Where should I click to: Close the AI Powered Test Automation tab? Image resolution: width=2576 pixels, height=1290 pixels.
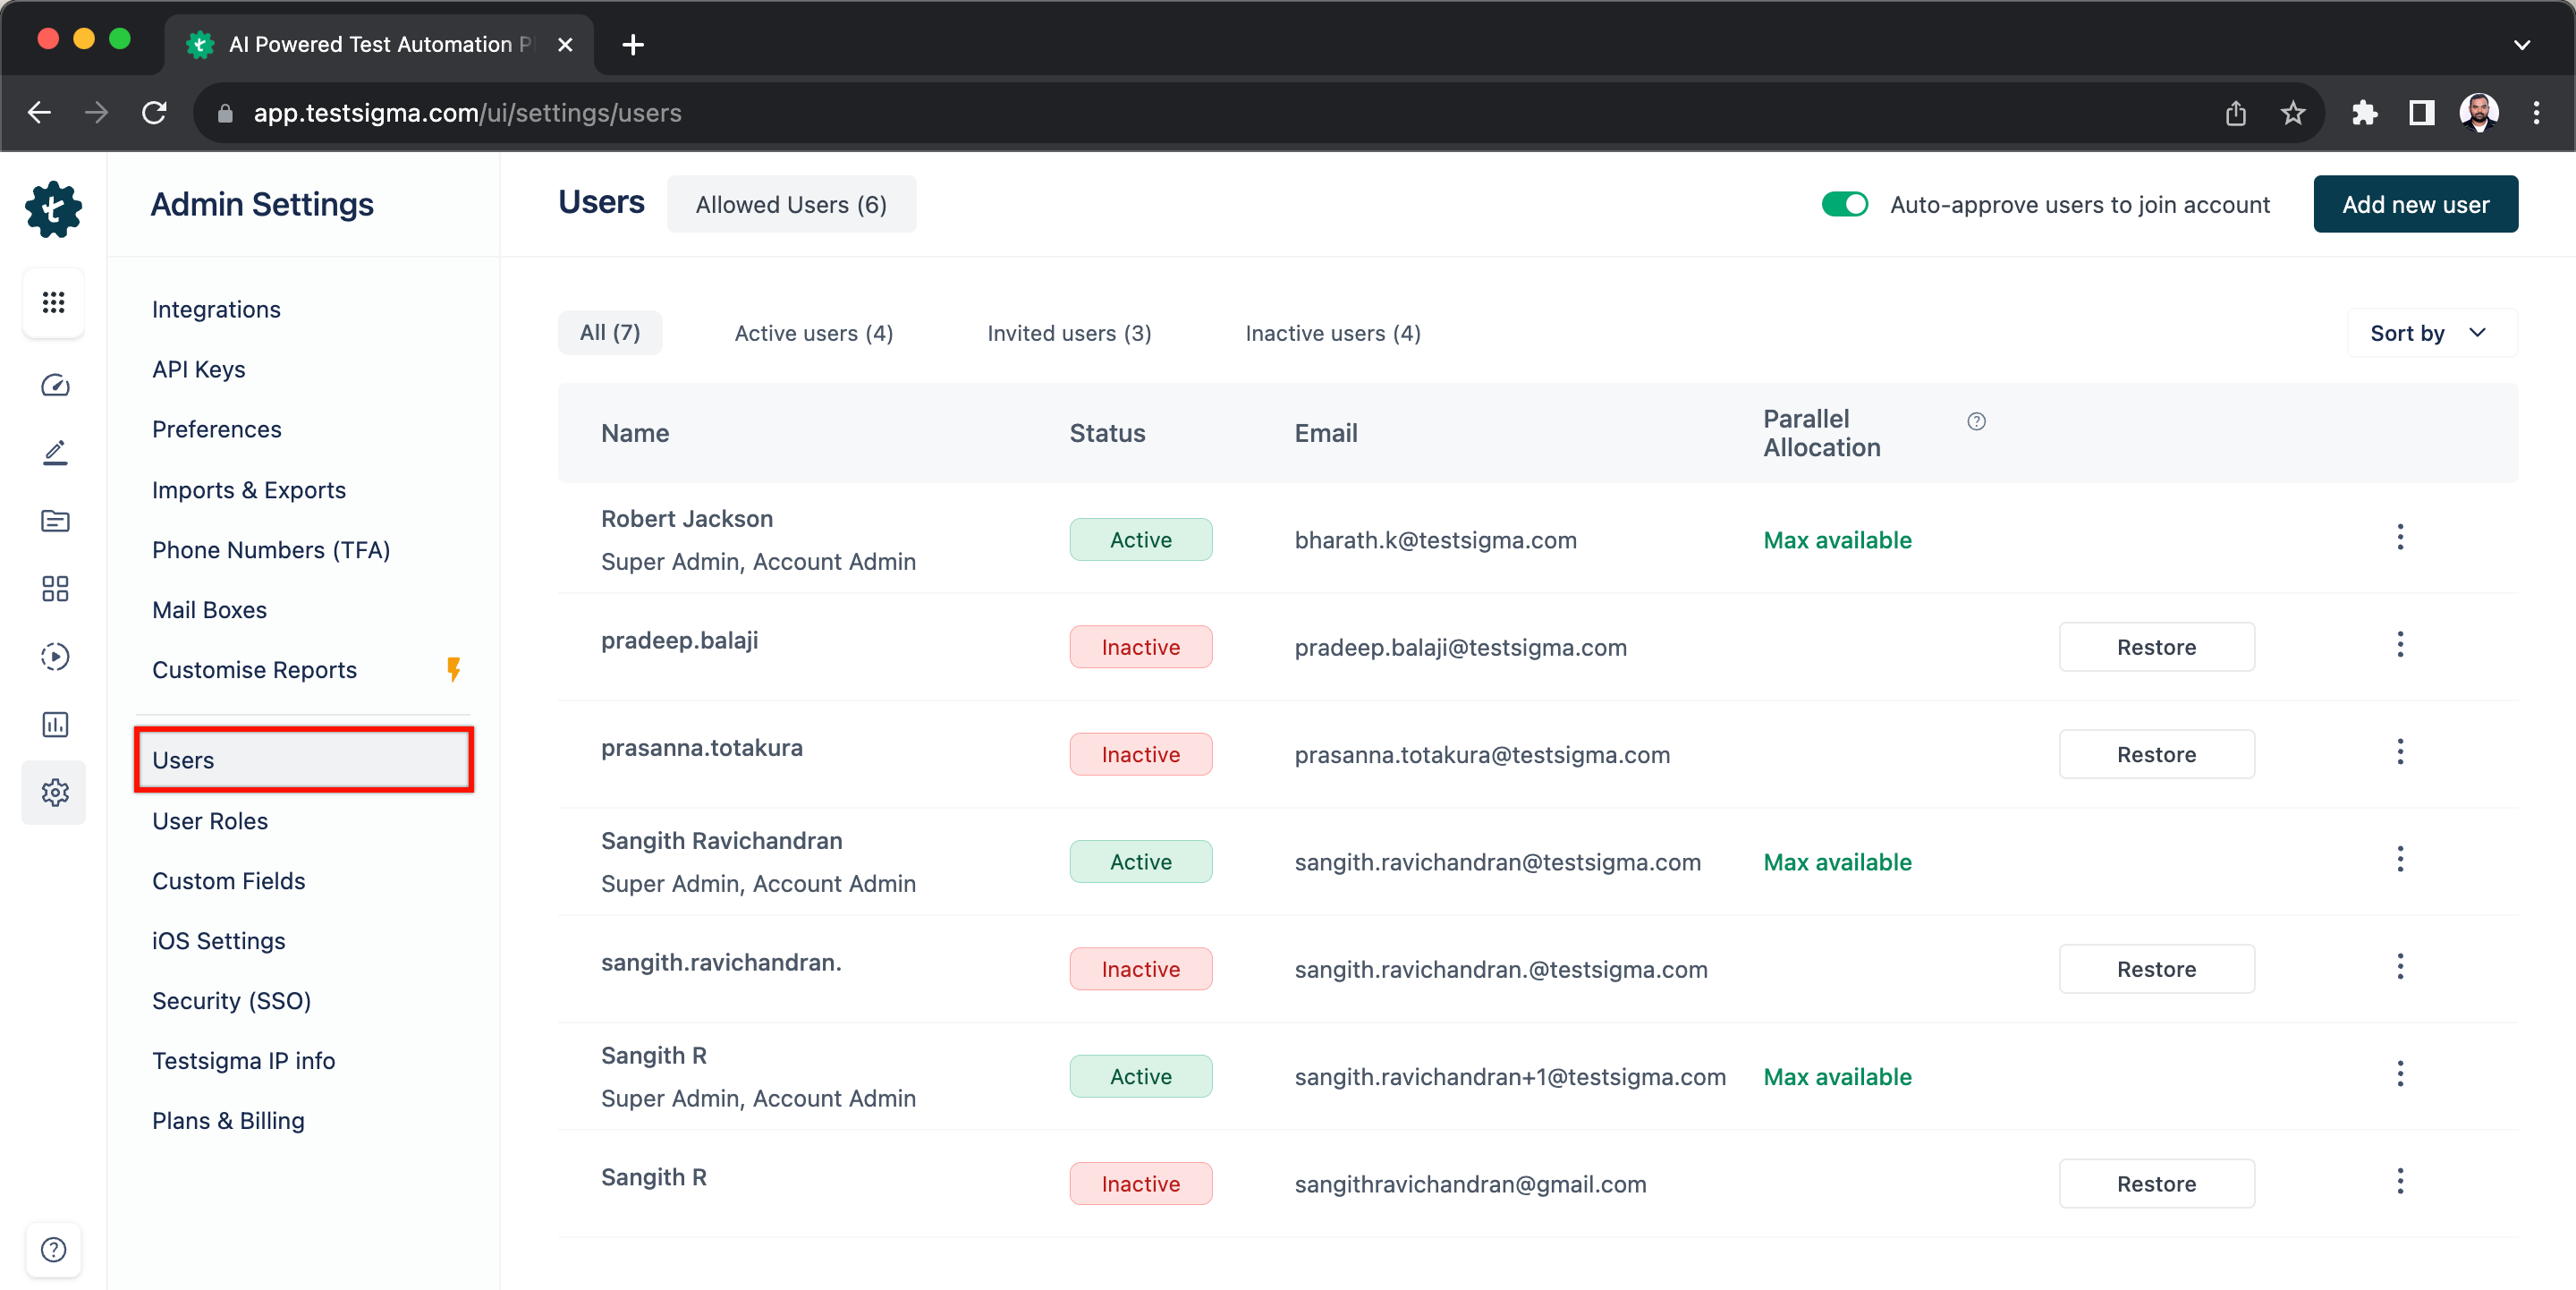click(565, 45)
